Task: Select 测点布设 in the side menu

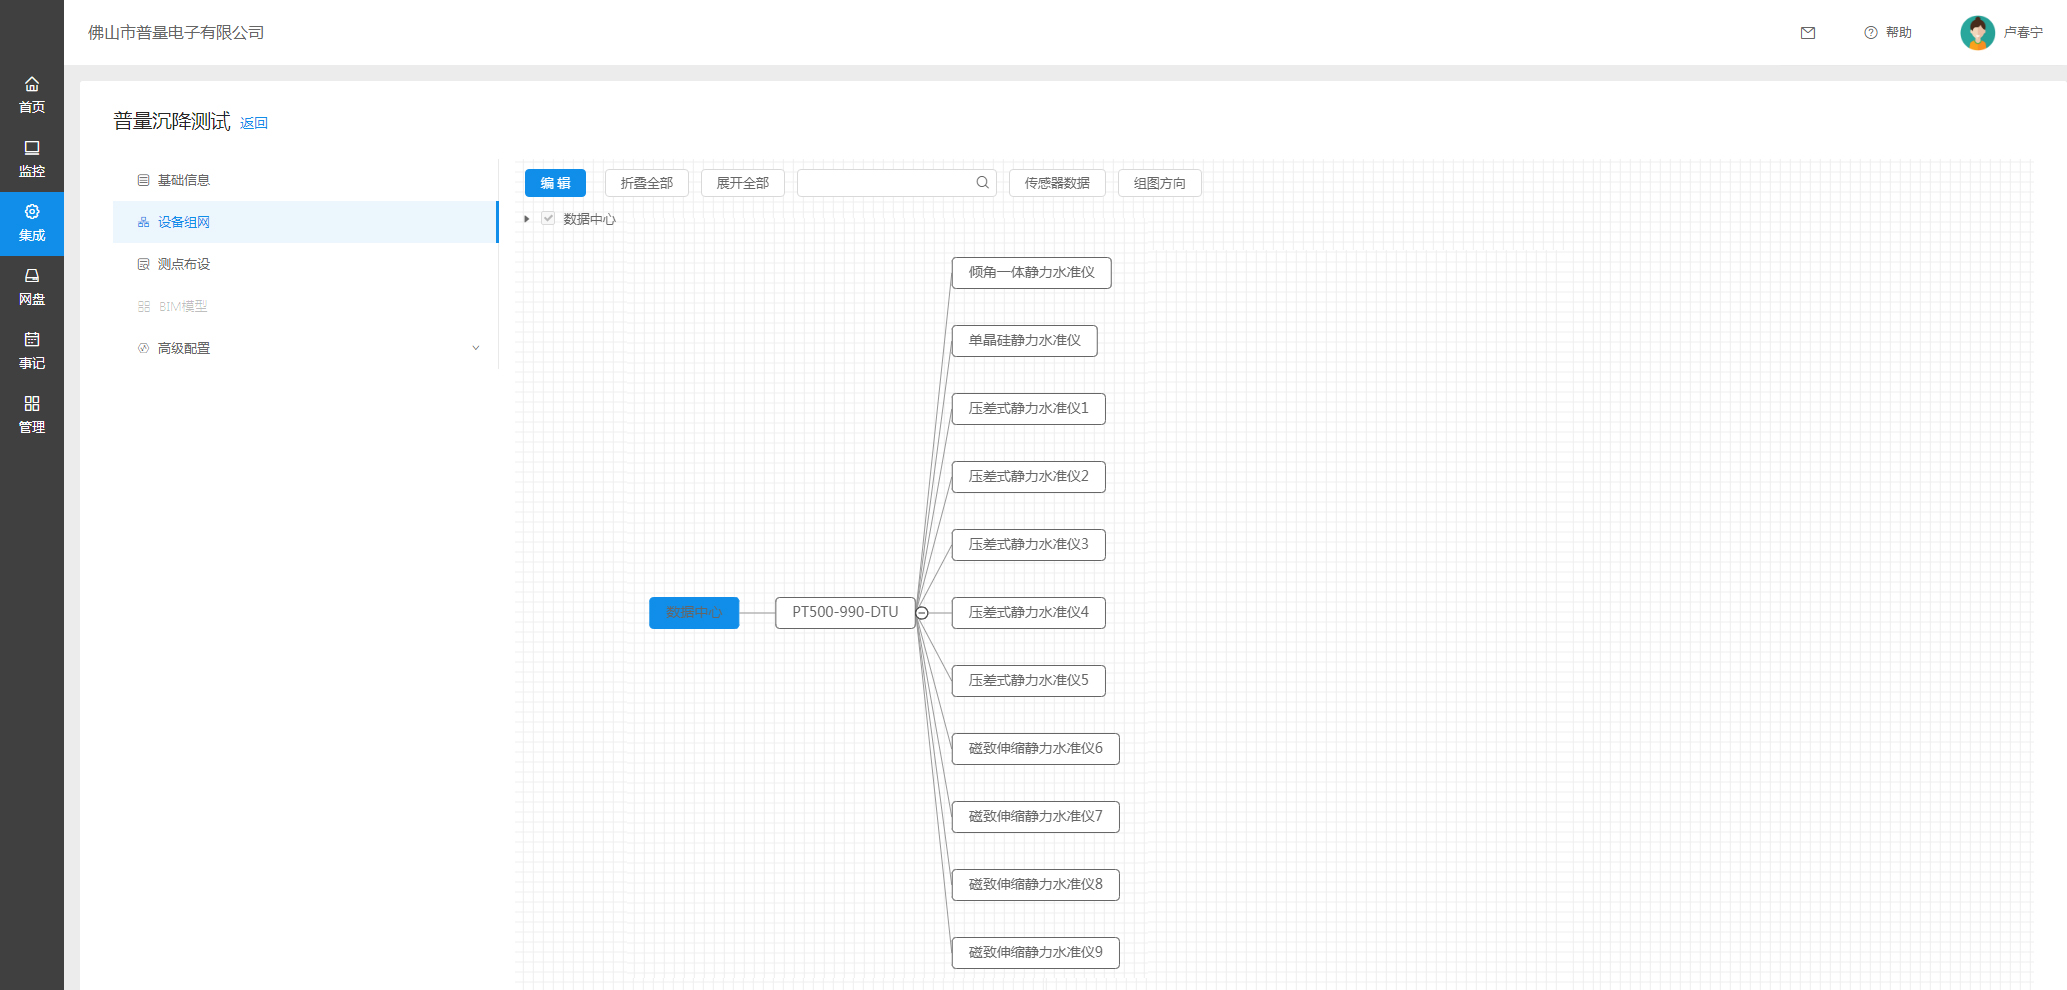Action: pyautogui.click(x=184, y=264)
